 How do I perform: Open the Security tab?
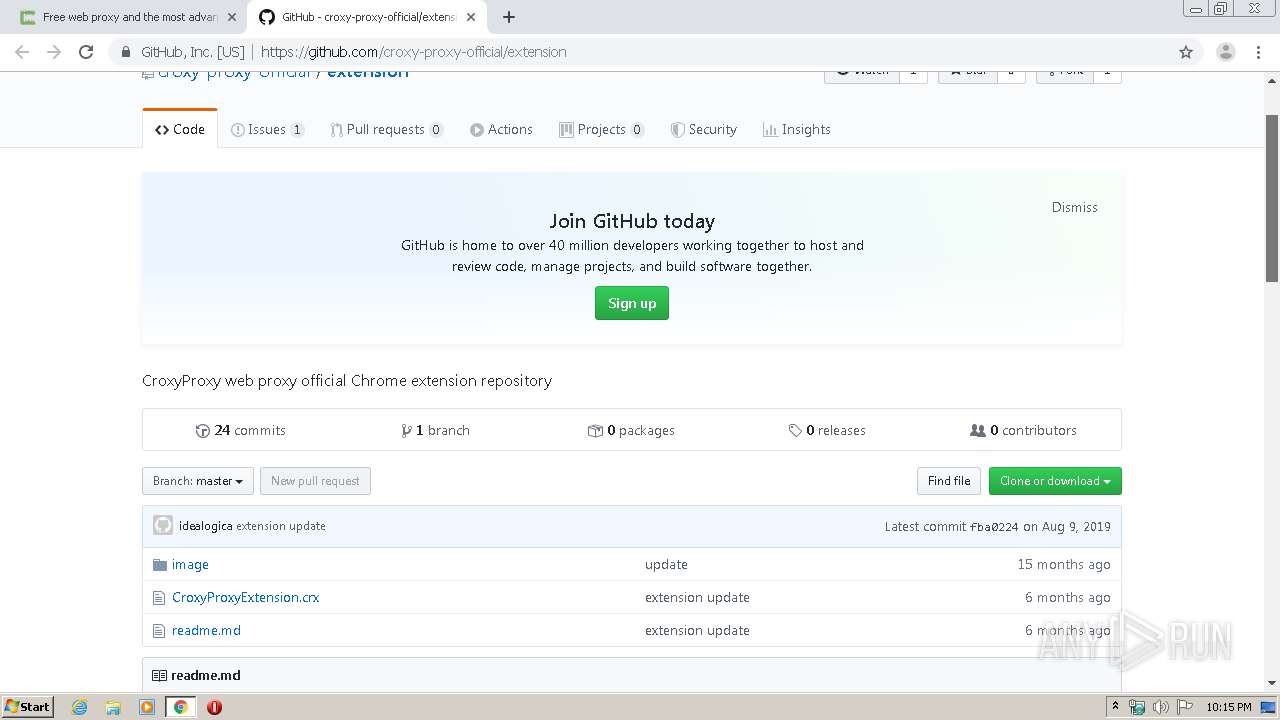[703, 129]
